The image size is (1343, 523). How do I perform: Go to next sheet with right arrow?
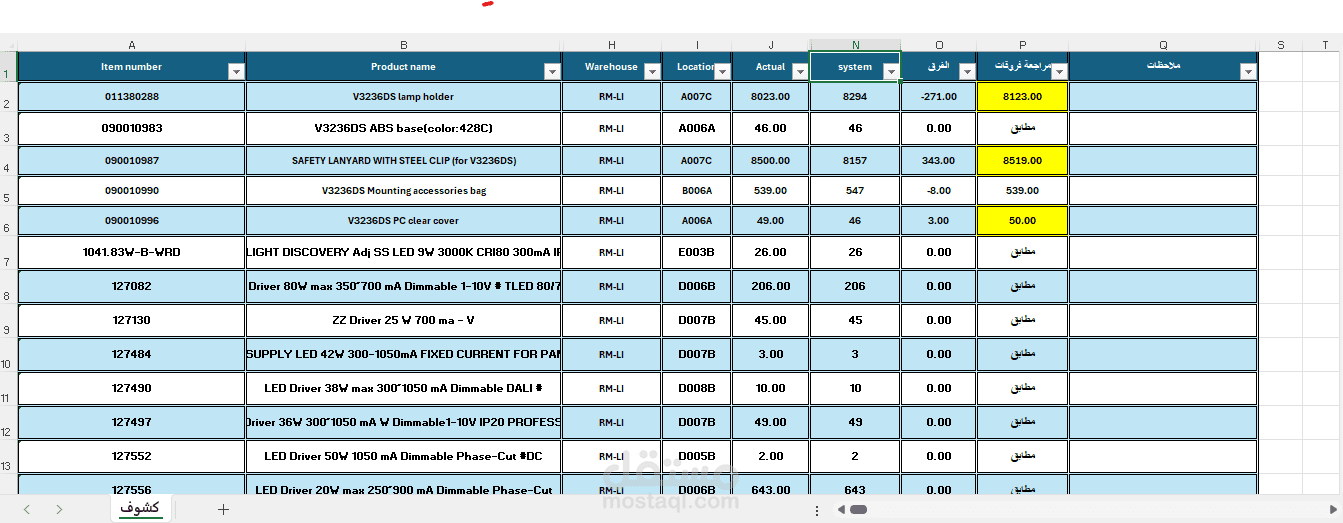(x=59, y=509)
